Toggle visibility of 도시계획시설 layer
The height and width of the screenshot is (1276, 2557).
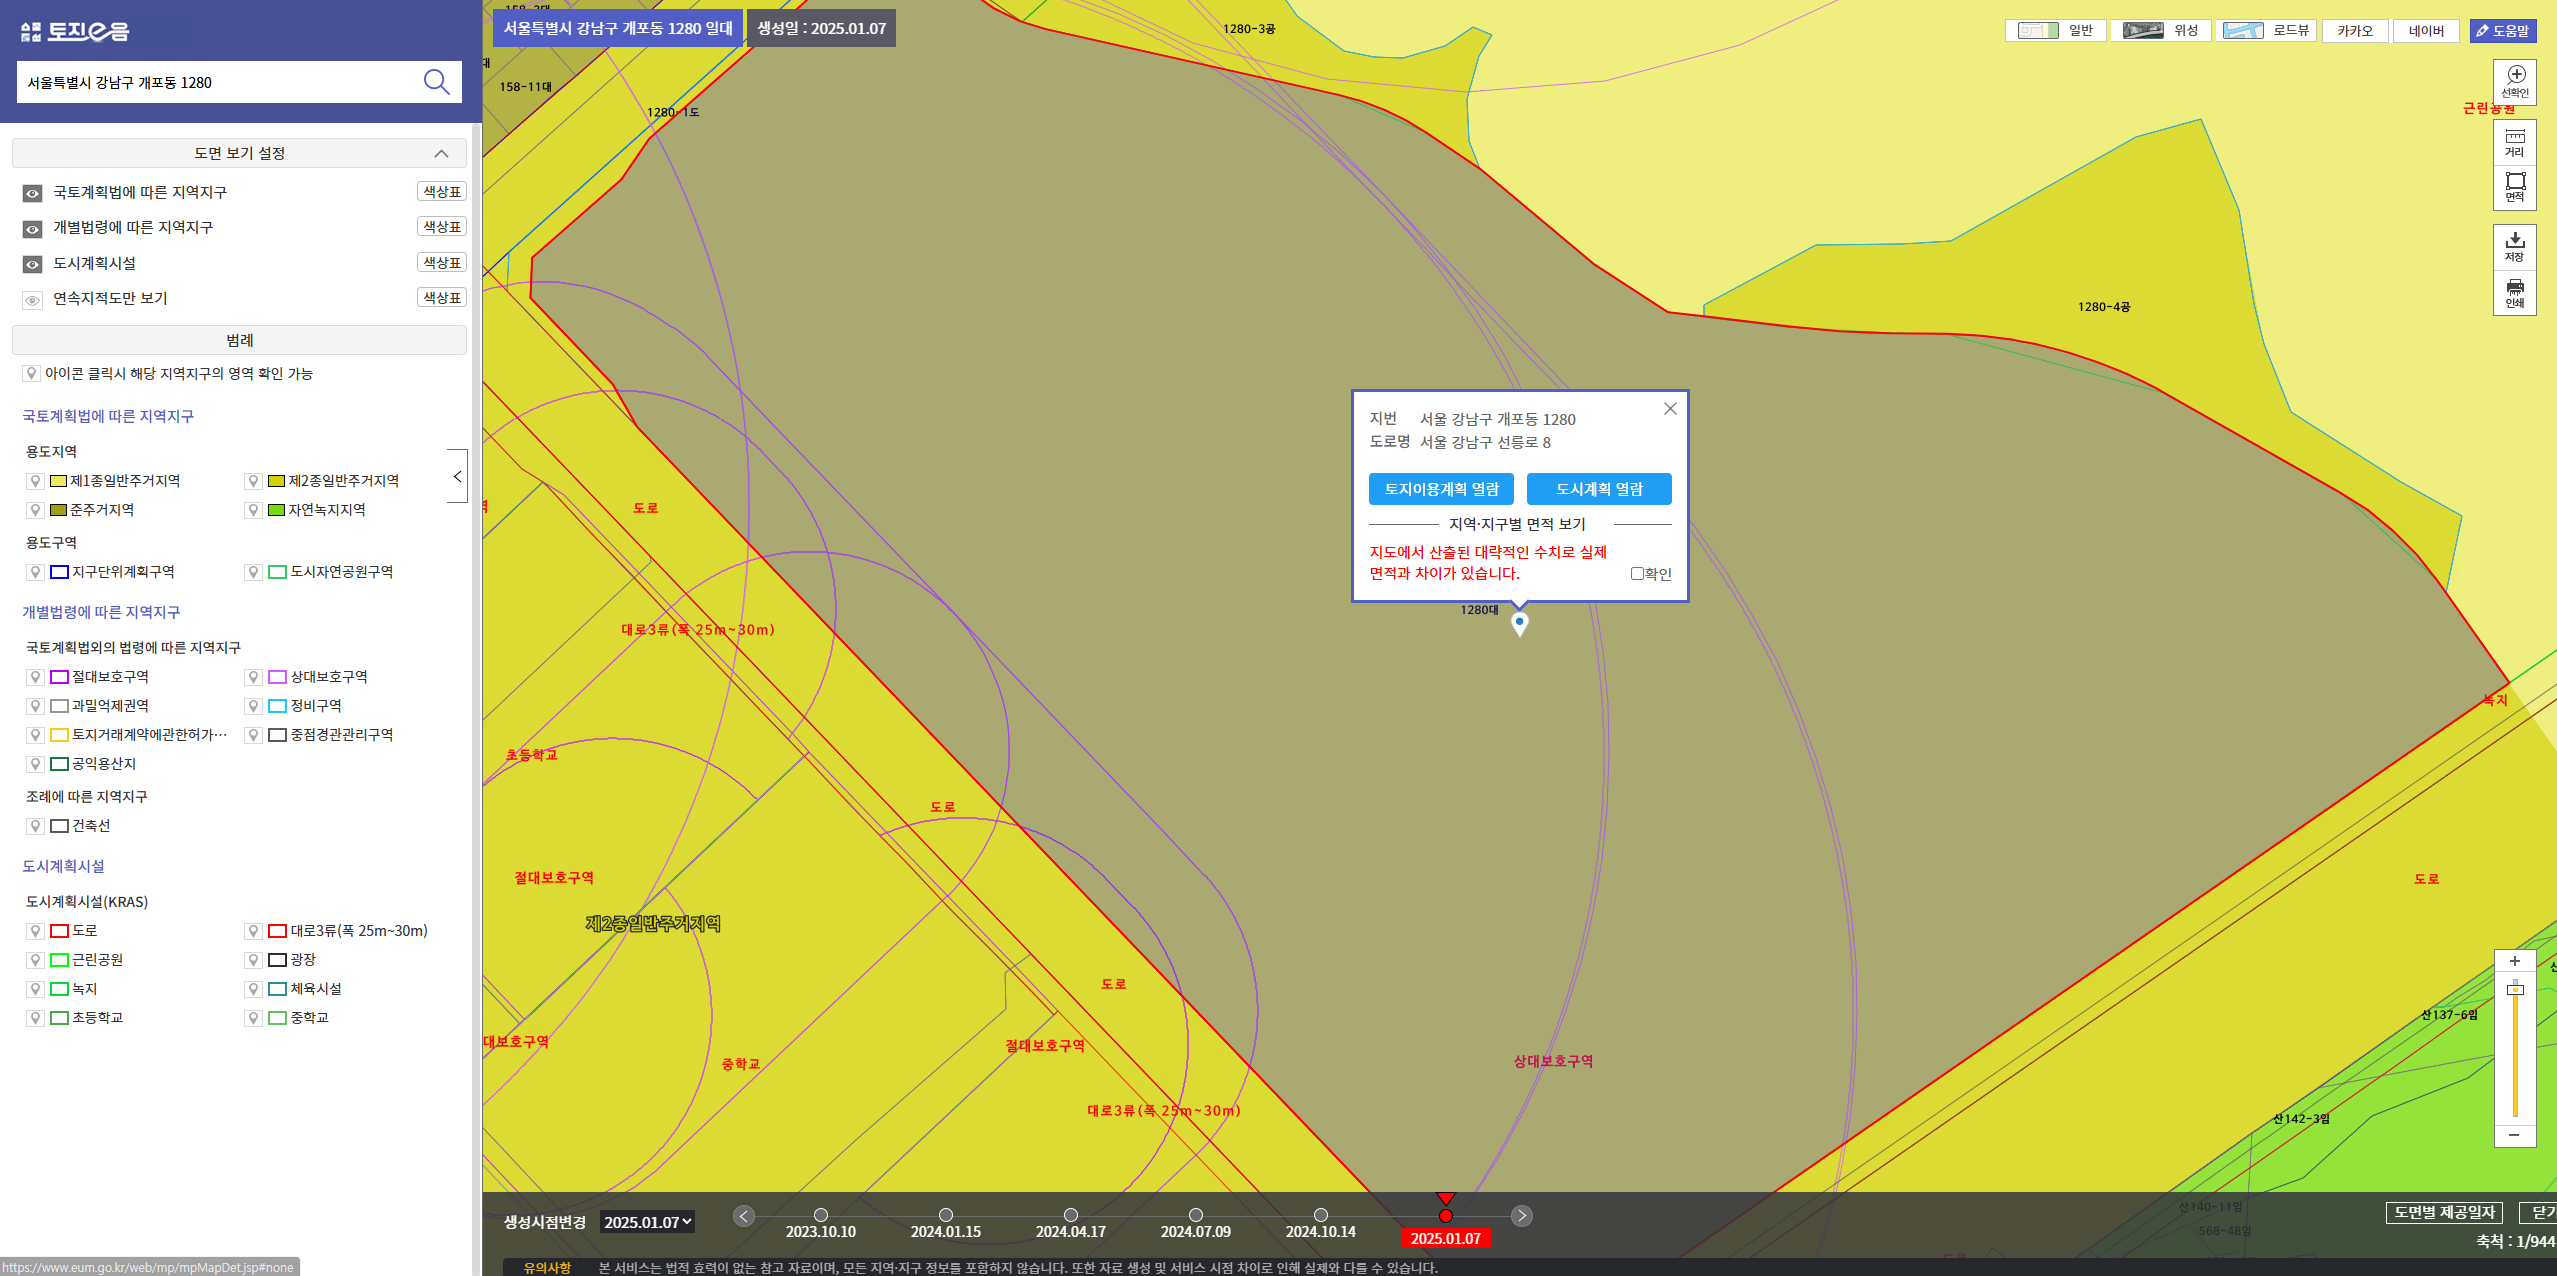tap(33, 264)
